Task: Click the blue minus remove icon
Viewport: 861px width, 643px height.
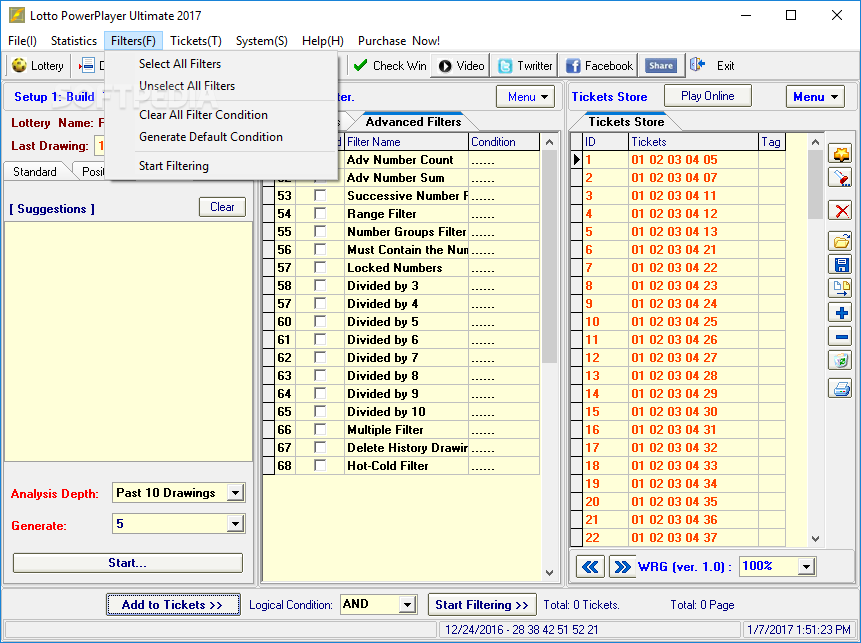Action: click(841, 337)
